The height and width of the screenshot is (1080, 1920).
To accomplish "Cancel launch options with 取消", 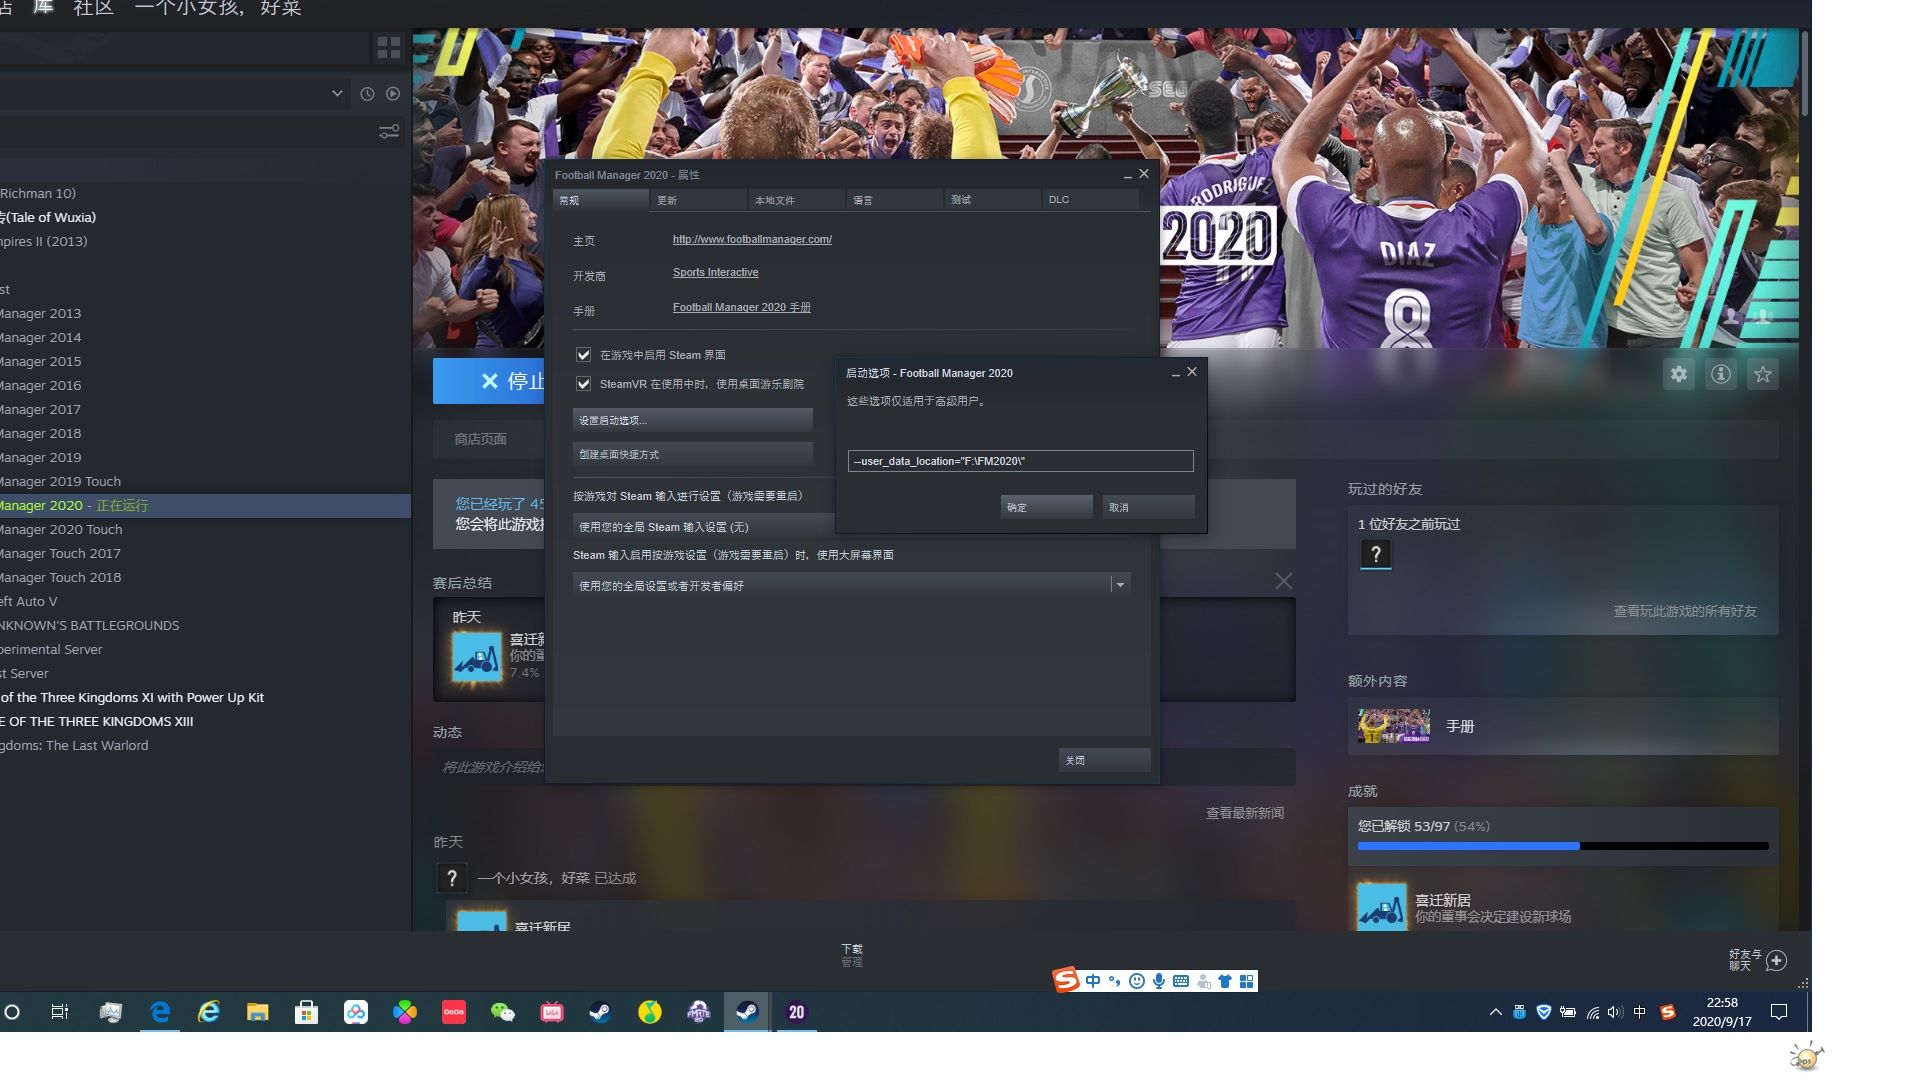I will (x=1148, y=507).
